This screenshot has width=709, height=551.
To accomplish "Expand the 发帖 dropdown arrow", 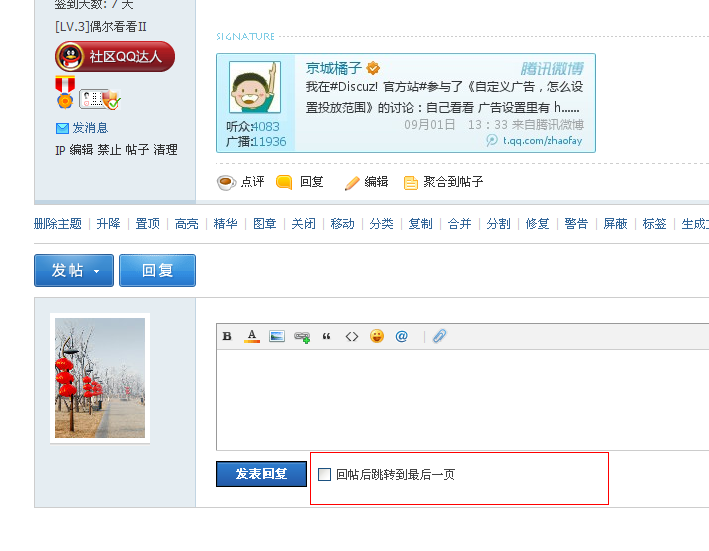I will click(96, 272).
